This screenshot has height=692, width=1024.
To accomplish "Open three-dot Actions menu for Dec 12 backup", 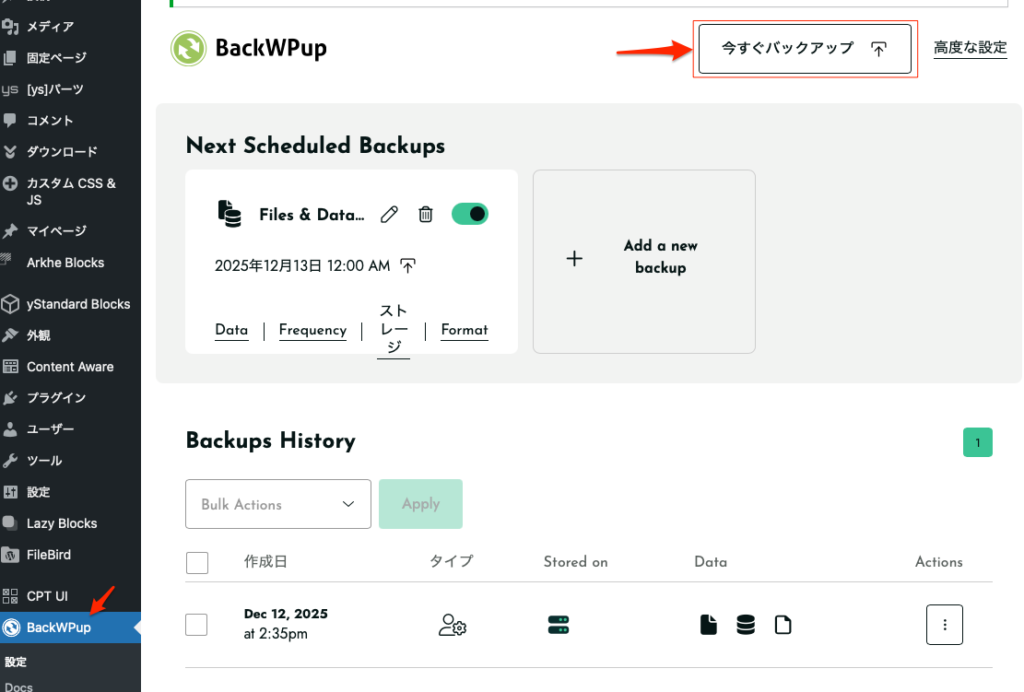I will (x=944, y=625).
